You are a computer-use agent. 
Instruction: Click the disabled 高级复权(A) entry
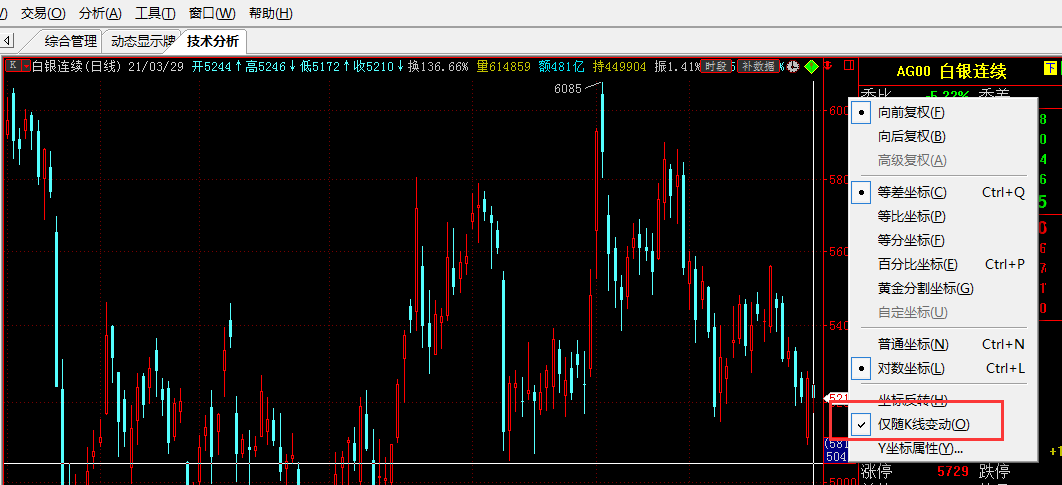pos(942,161)
